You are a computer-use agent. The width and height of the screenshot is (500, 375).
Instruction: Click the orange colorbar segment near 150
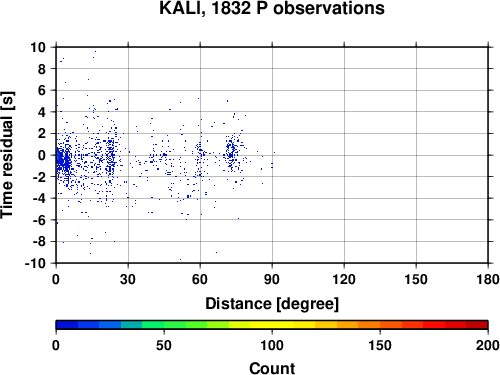[380, 325]
